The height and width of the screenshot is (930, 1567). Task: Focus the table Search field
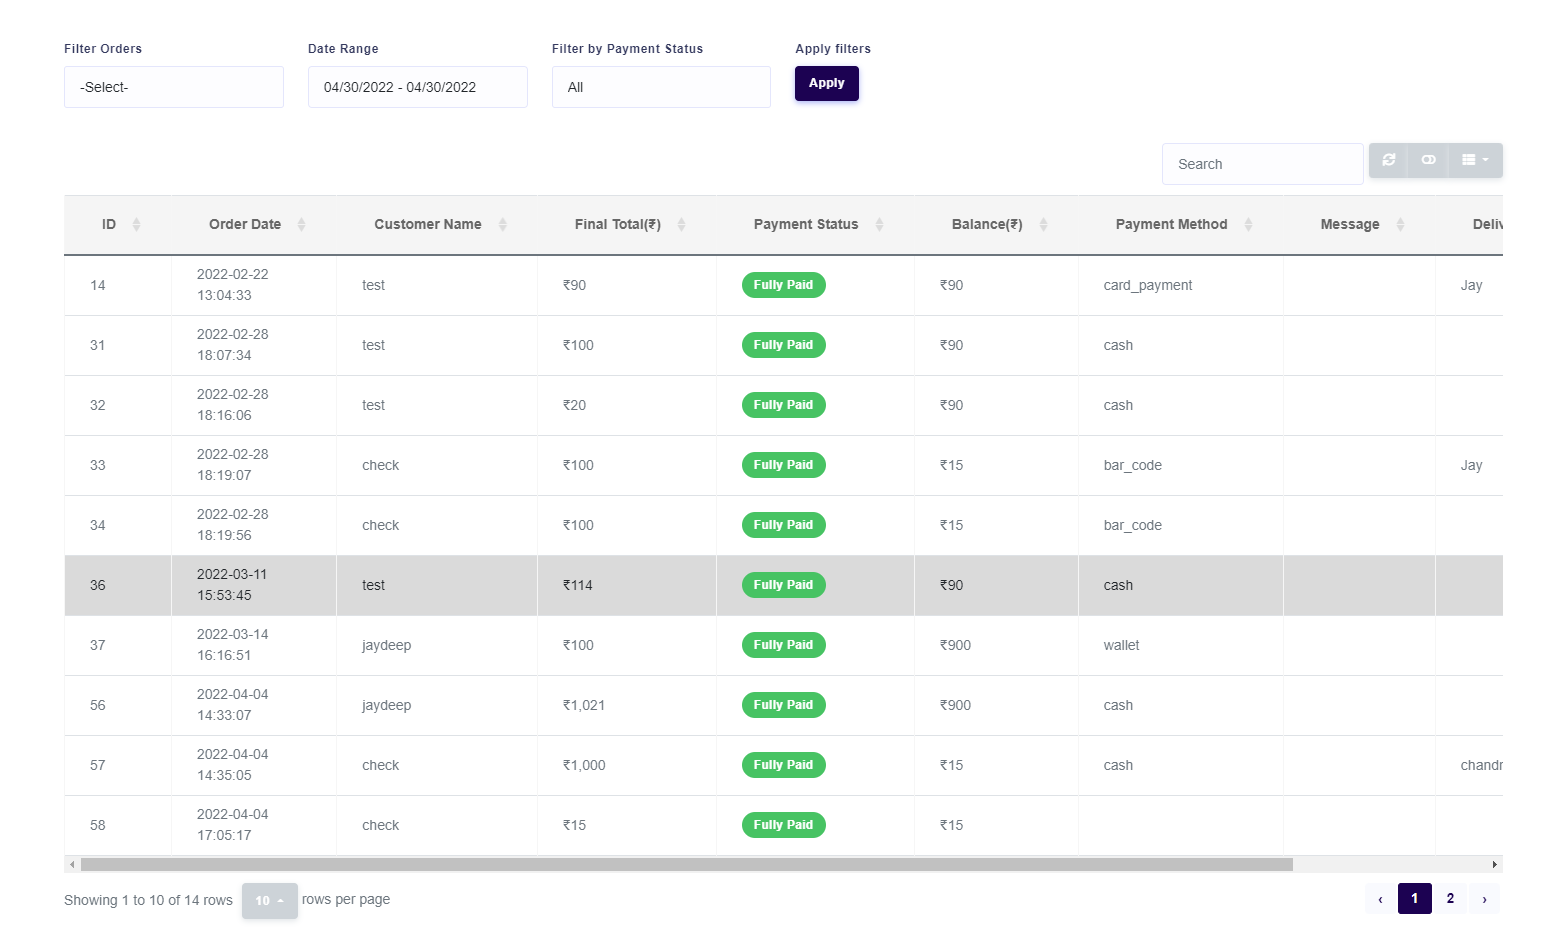(1262, 164)
